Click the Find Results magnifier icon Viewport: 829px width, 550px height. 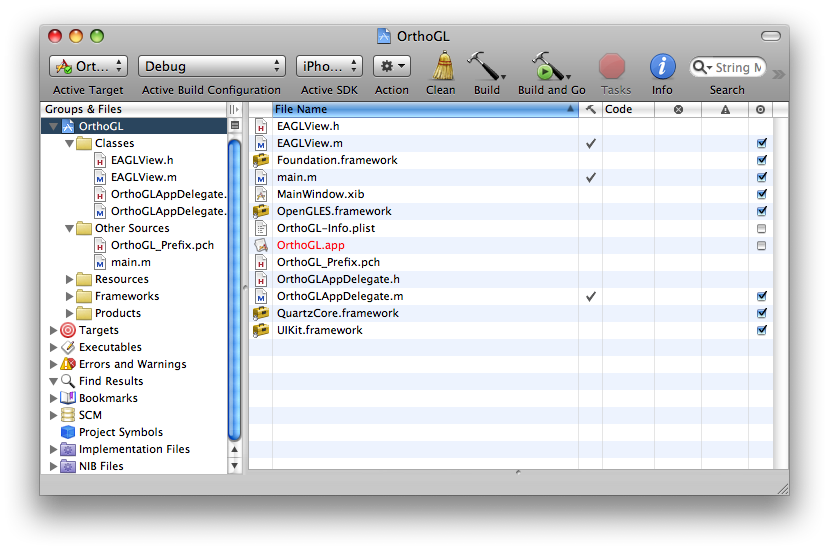point(68,381)
